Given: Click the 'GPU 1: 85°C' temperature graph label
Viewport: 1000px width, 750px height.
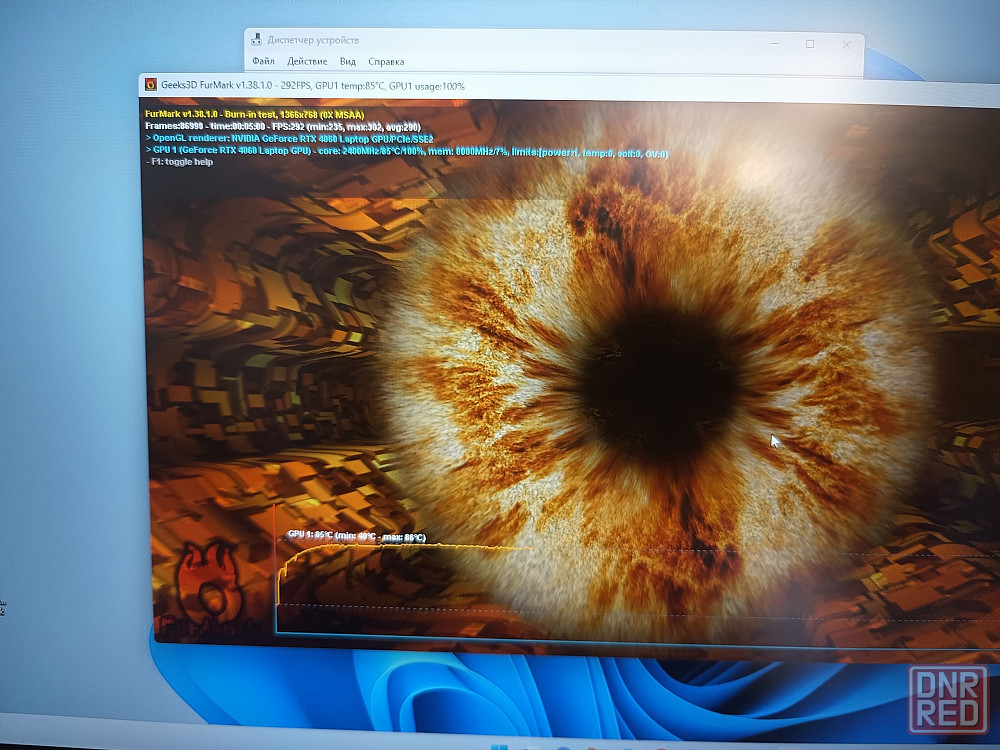Looking at the screenshot, I should tap(357, 536).
